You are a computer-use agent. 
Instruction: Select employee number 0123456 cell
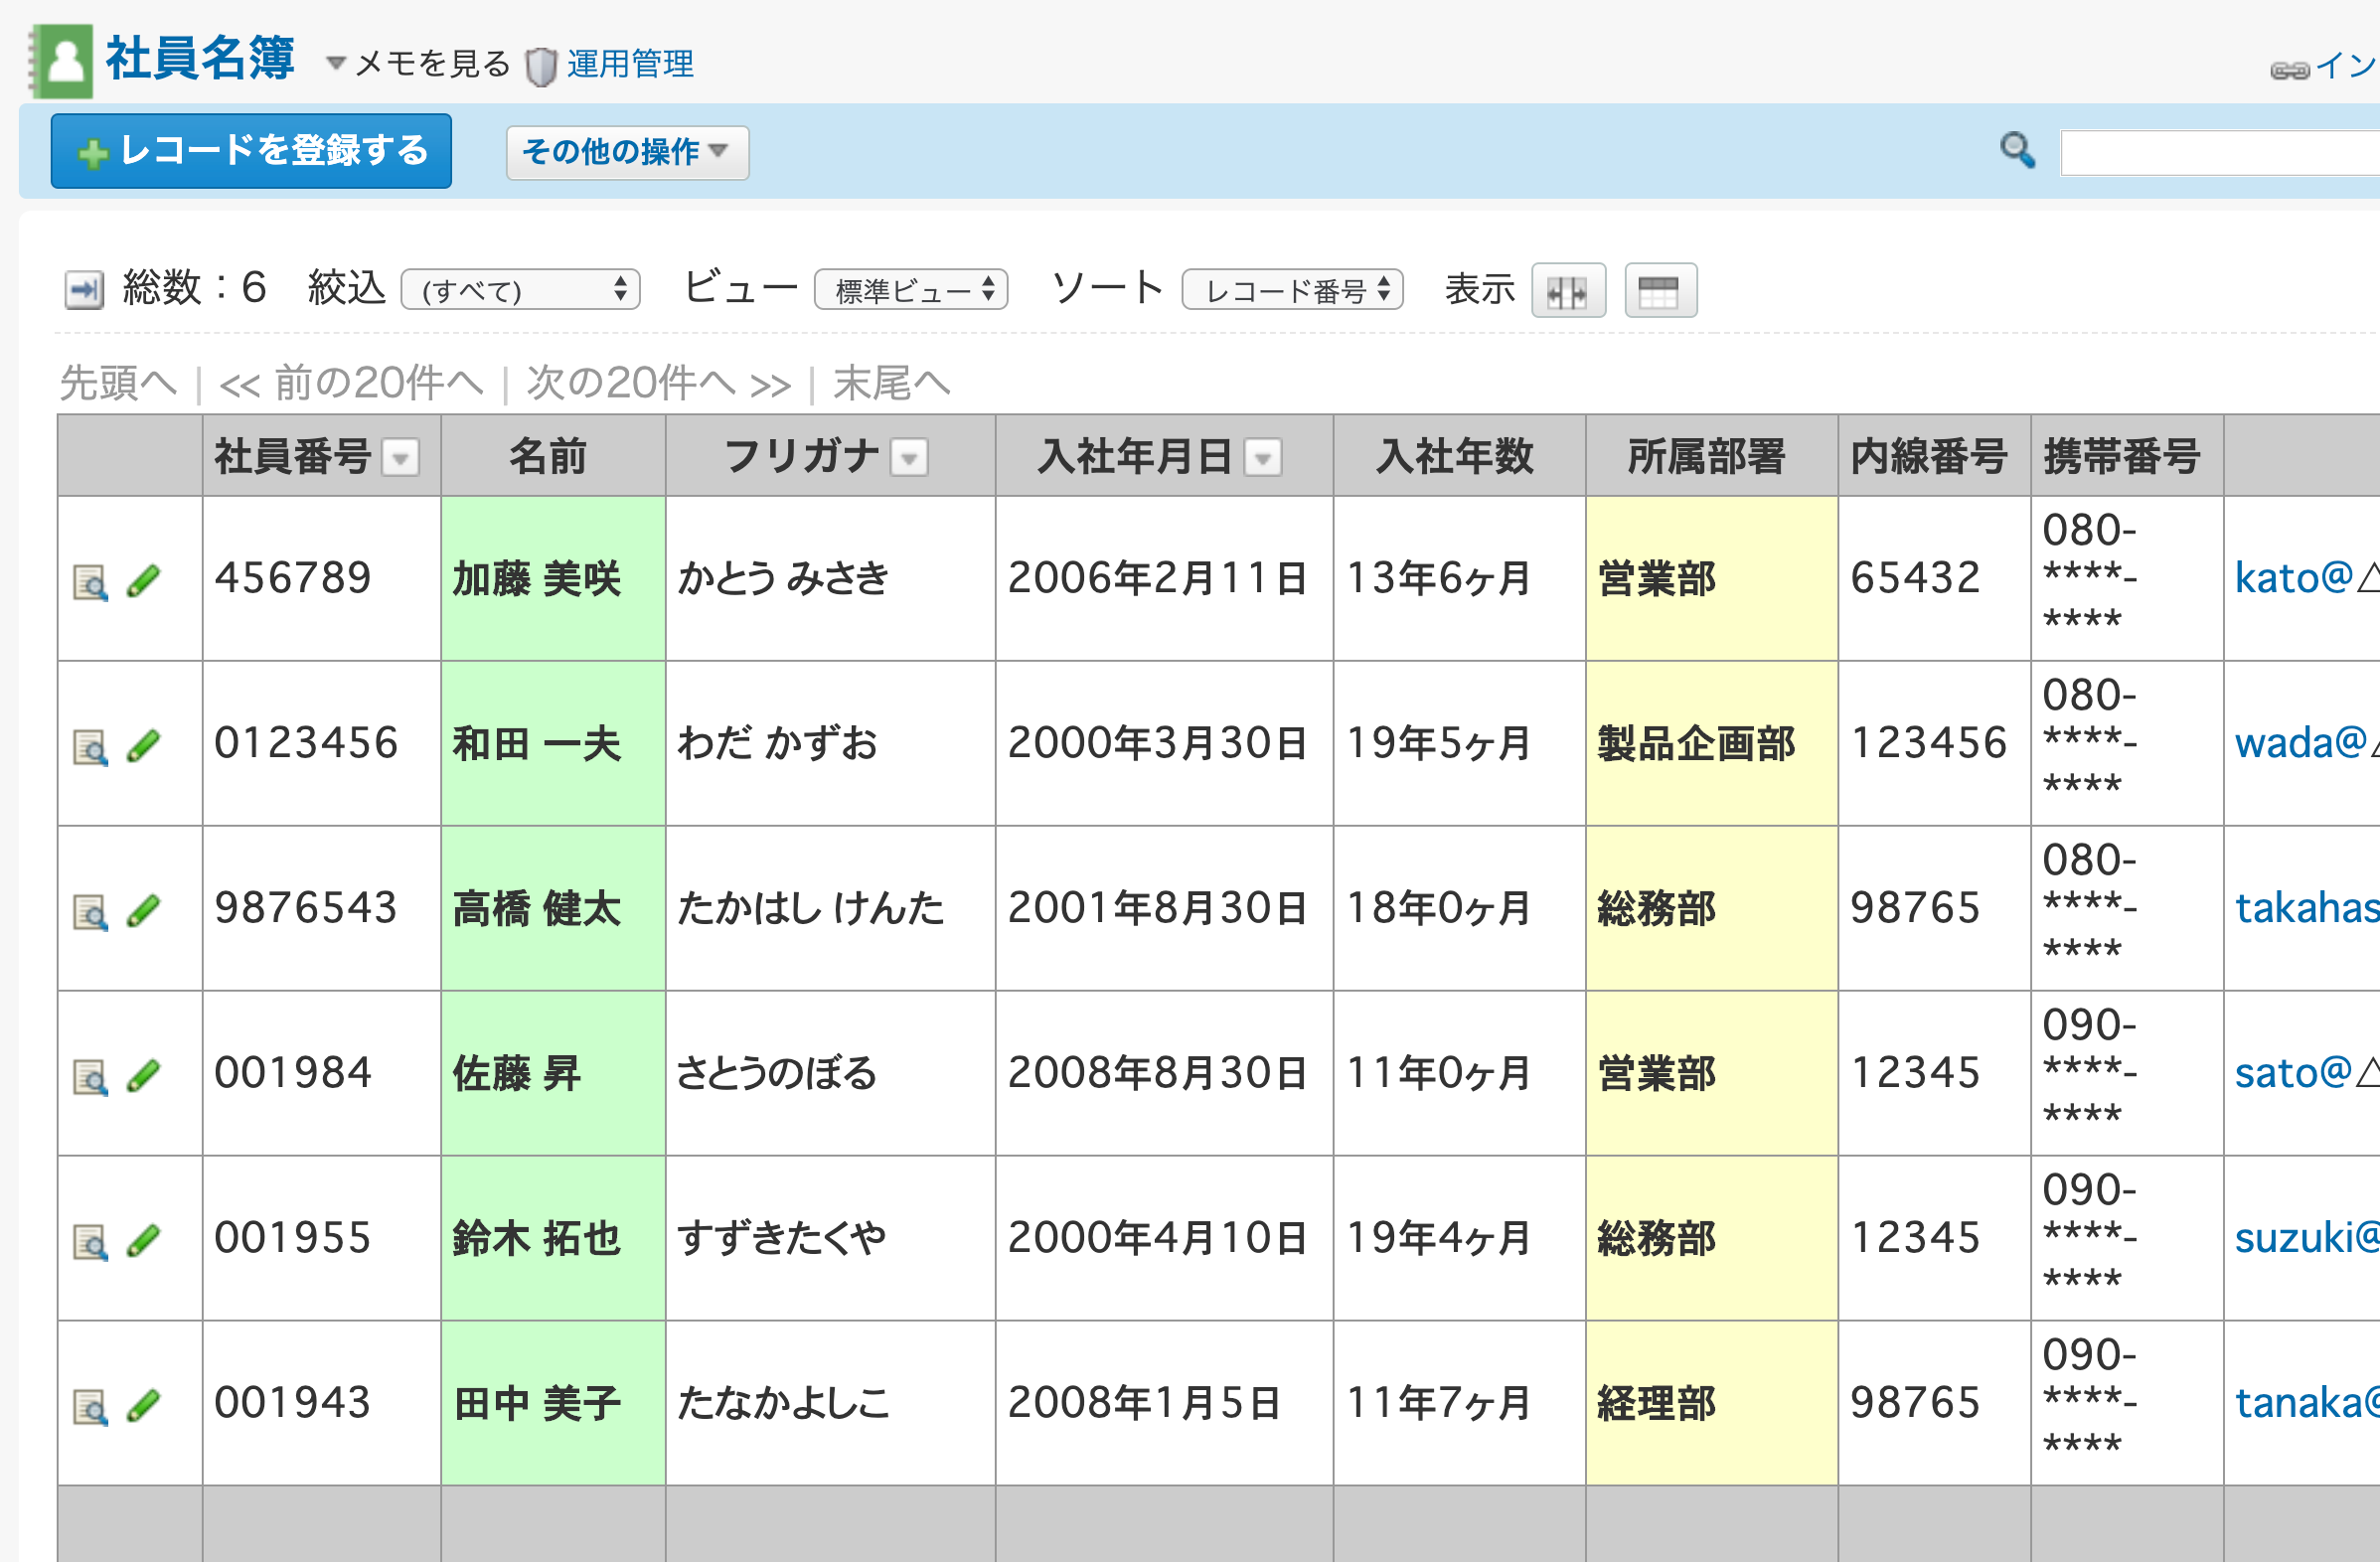[x=321, y=744]
